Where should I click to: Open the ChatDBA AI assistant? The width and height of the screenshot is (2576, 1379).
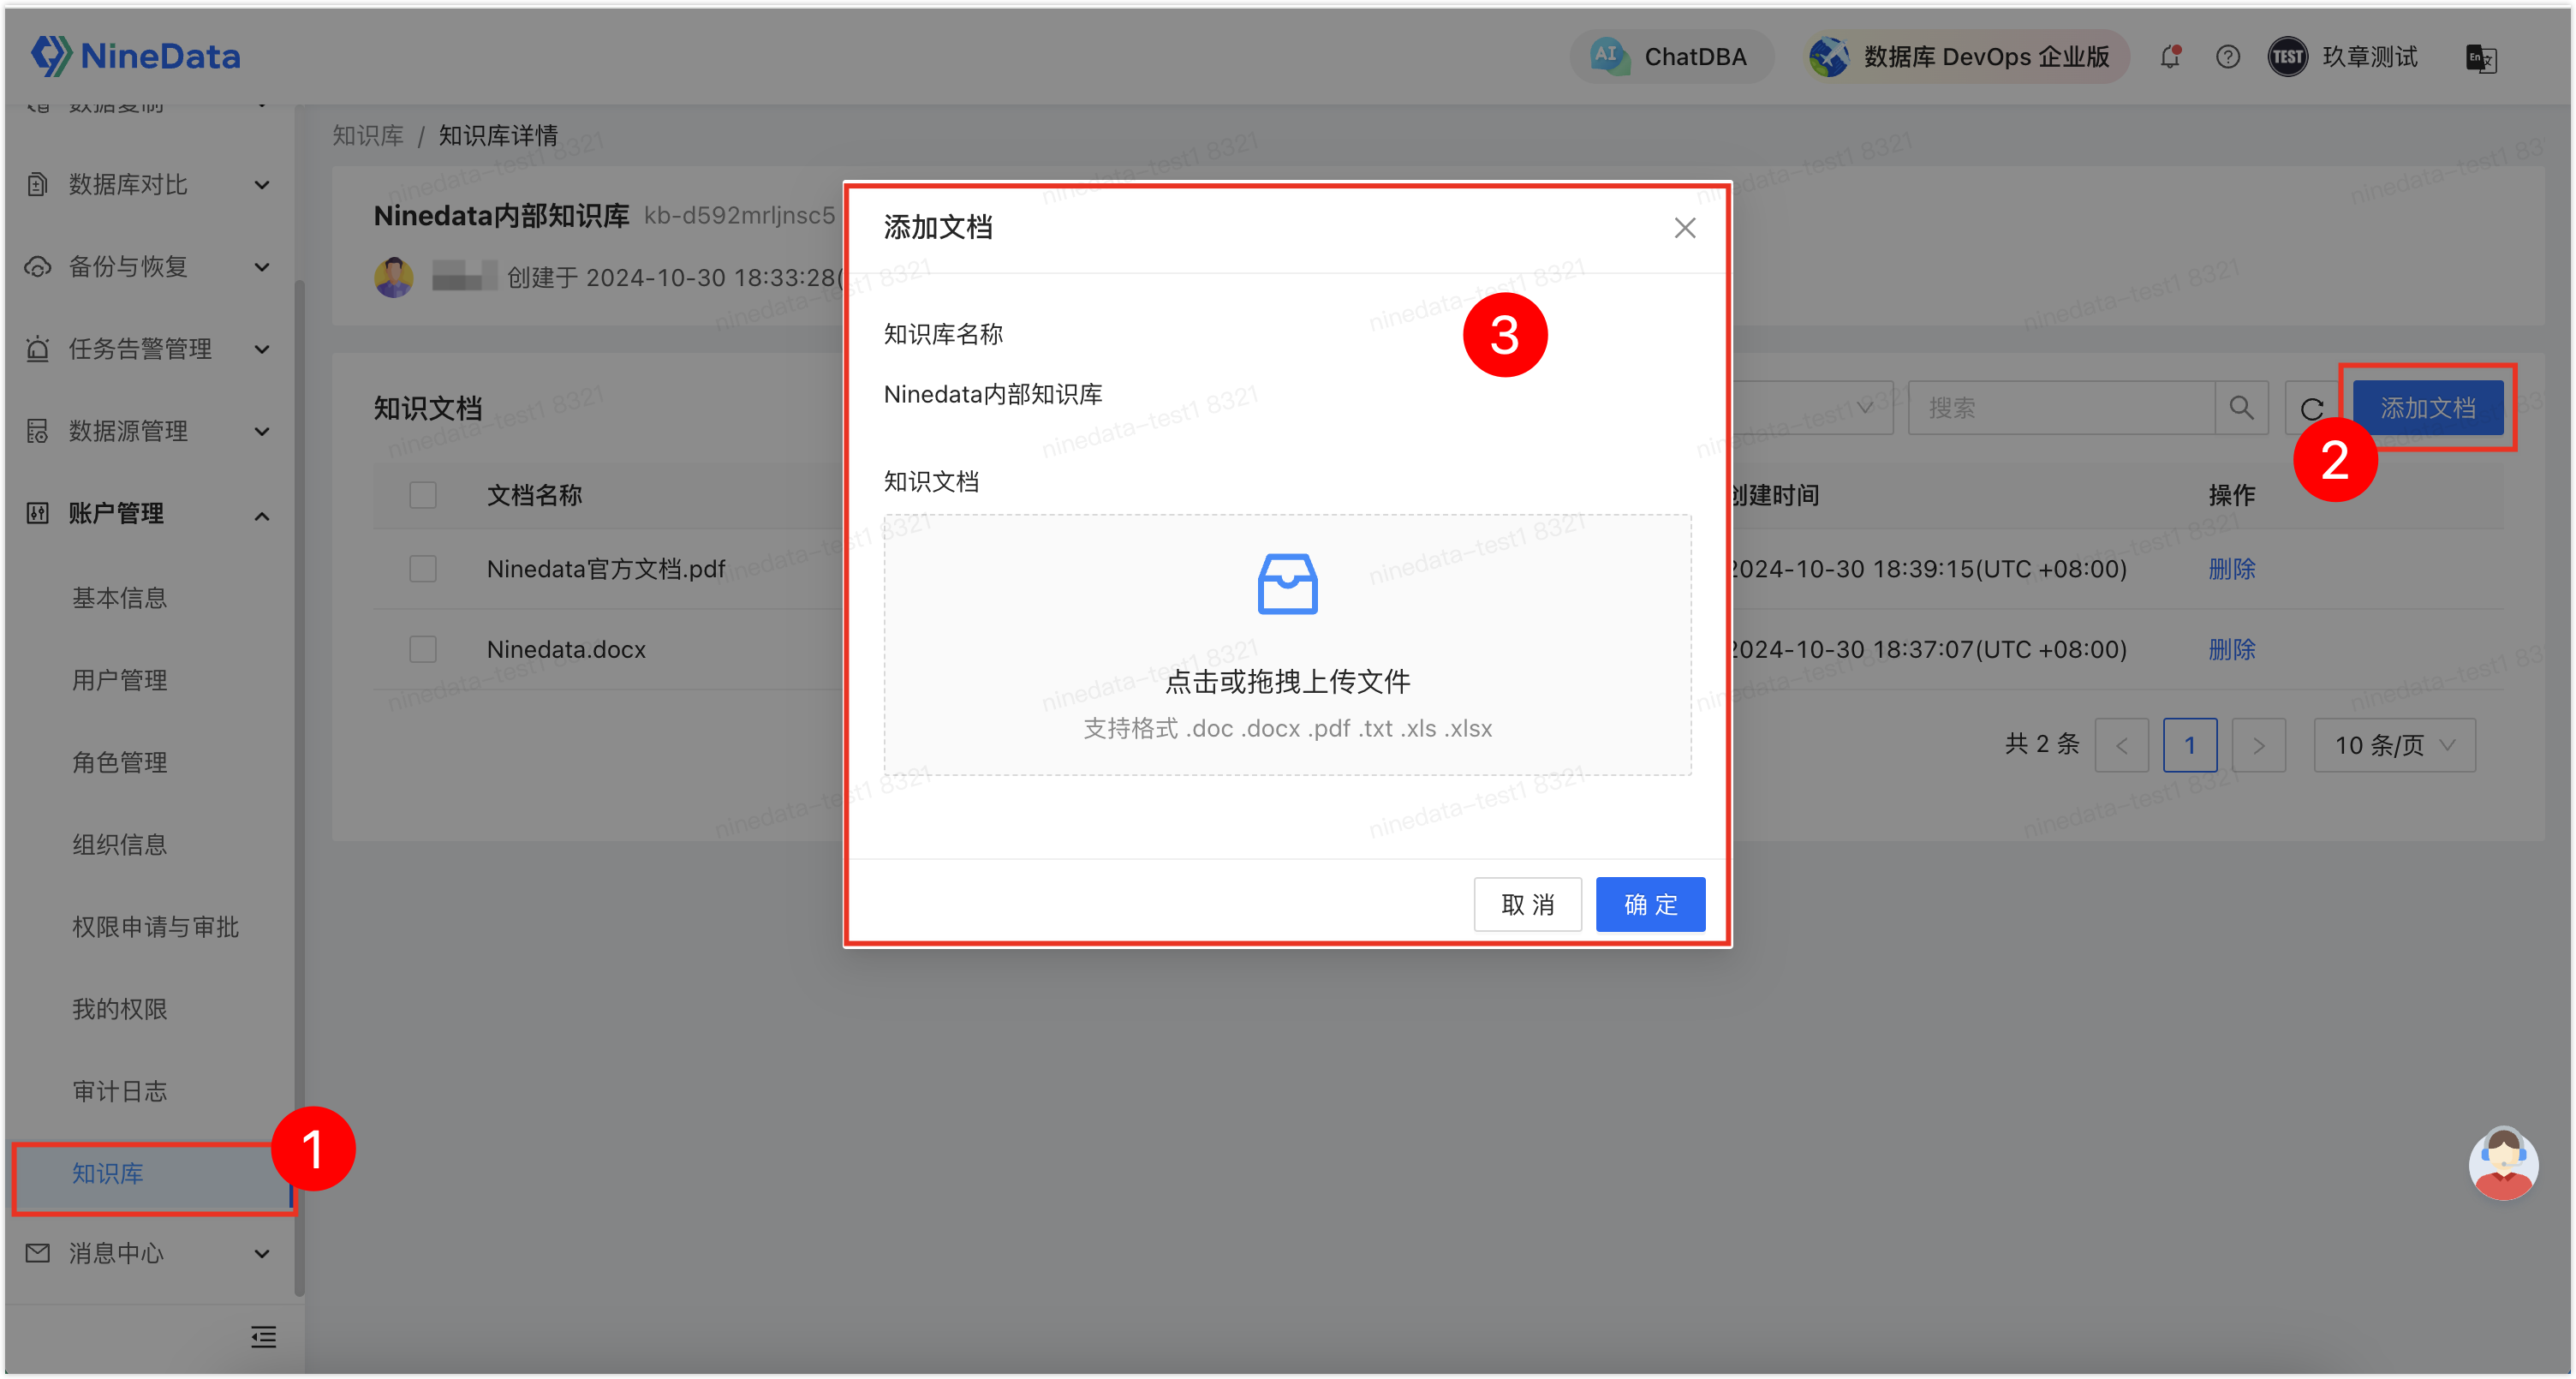1670,57
